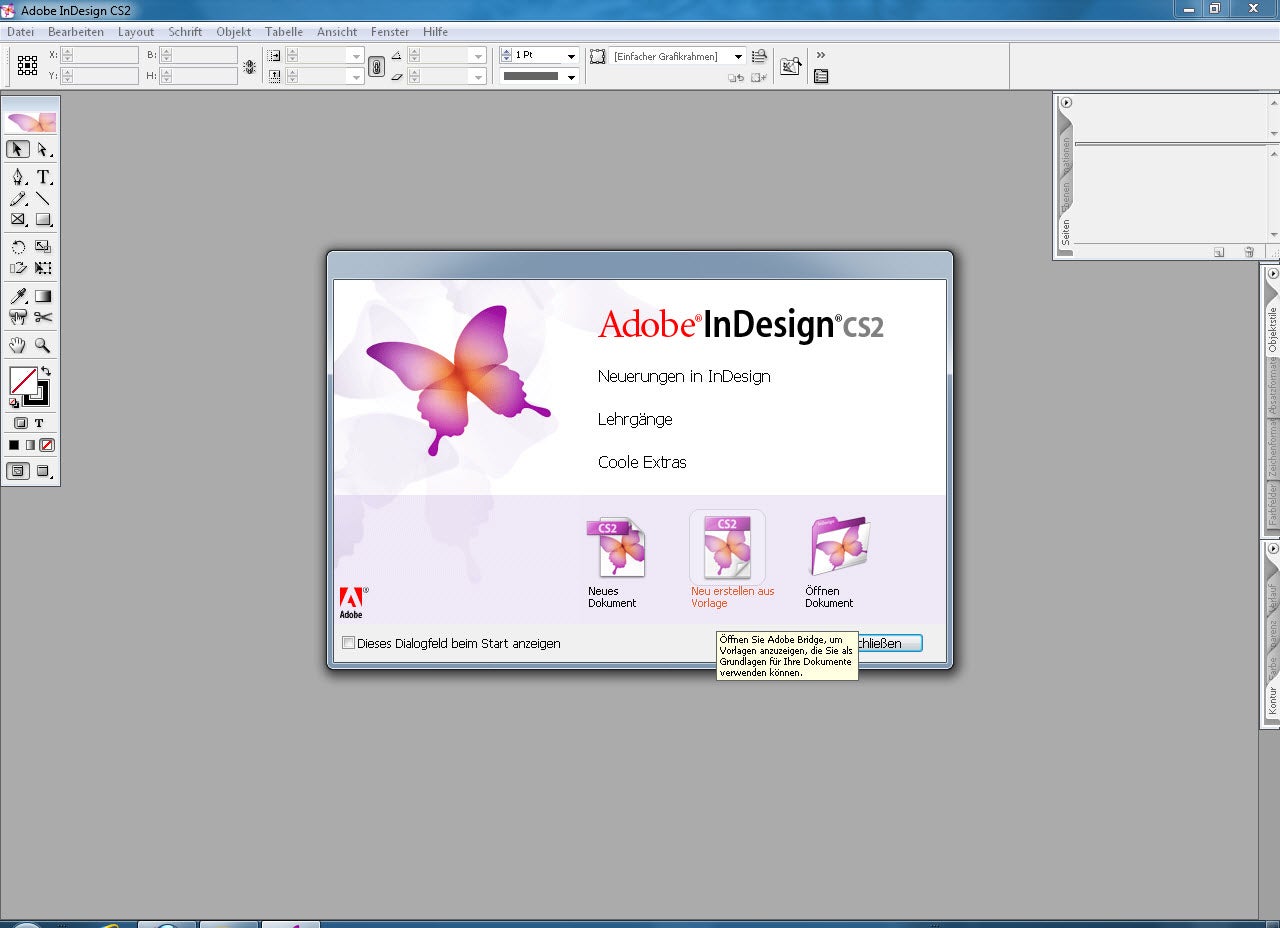Open the stroke weight 1 Pt dropdown
The width and height of the screenshot is (1280, 928).
[x=571, y=56]
